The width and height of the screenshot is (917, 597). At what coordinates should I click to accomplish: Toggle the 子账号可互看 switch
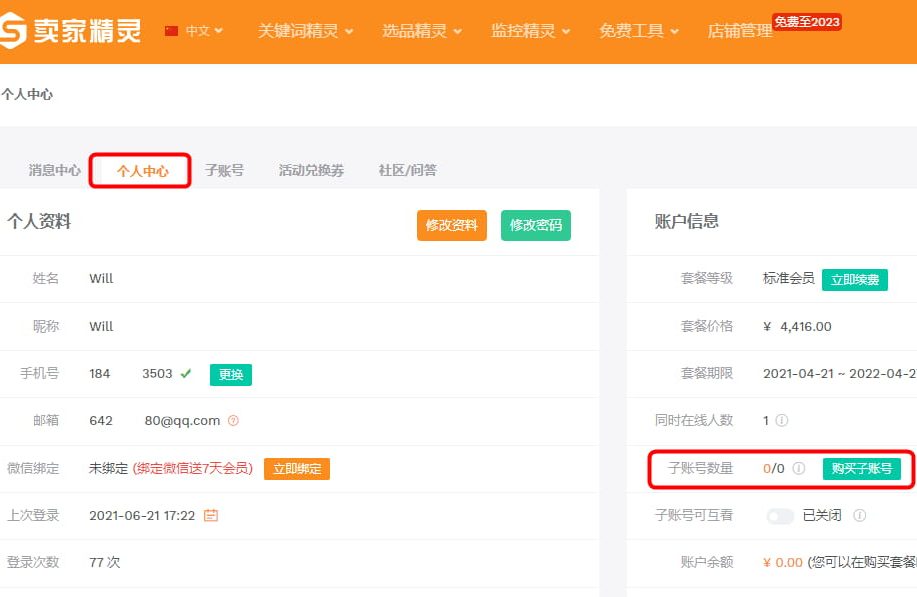[x=780, y=516]
